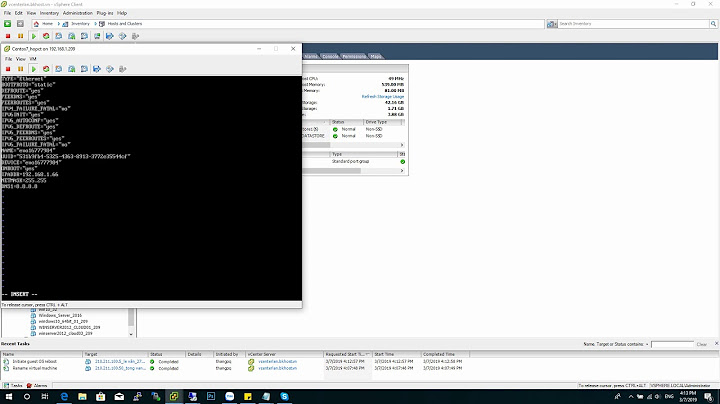Revert to snapshot from main vSphere toolbar

pos(72,36)
